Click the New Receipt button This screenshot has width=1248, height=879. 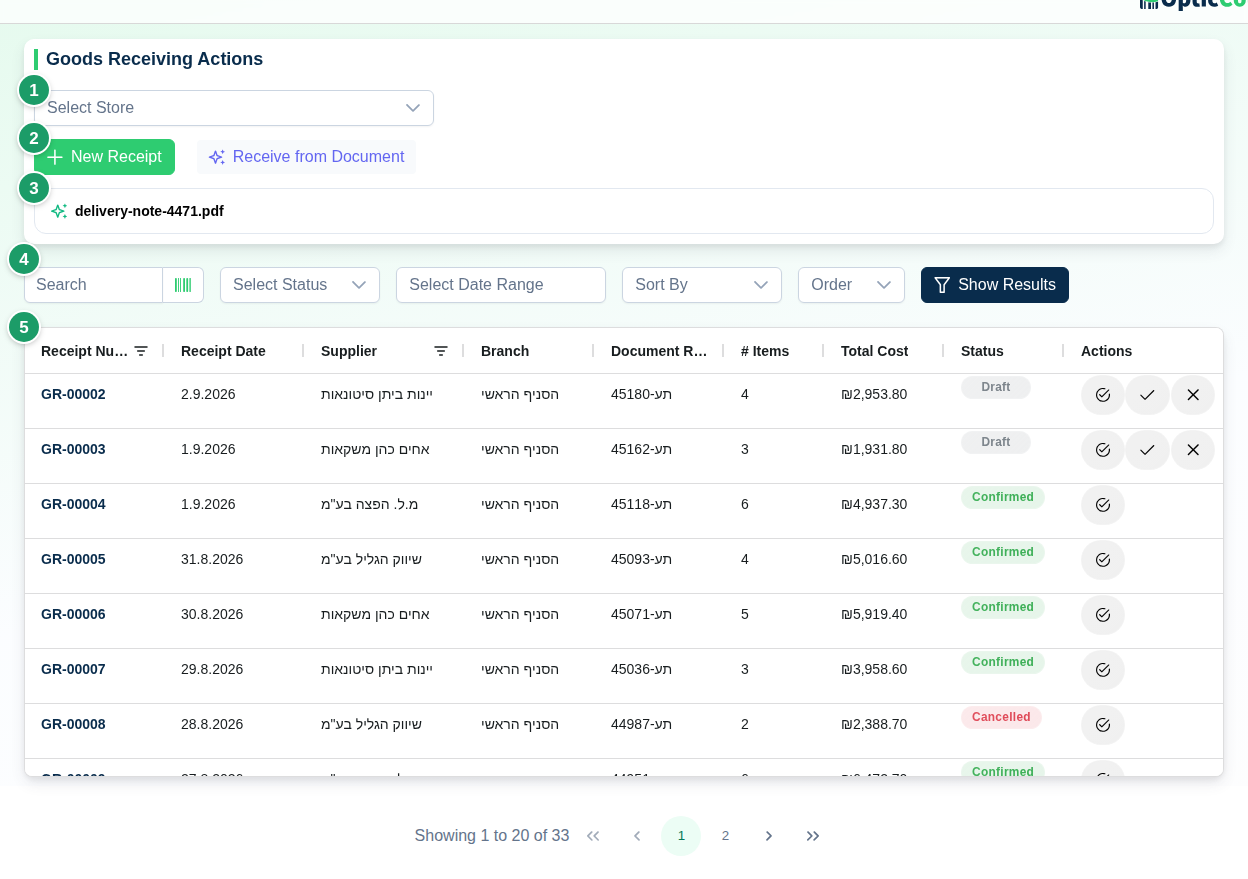pos(104,157)
